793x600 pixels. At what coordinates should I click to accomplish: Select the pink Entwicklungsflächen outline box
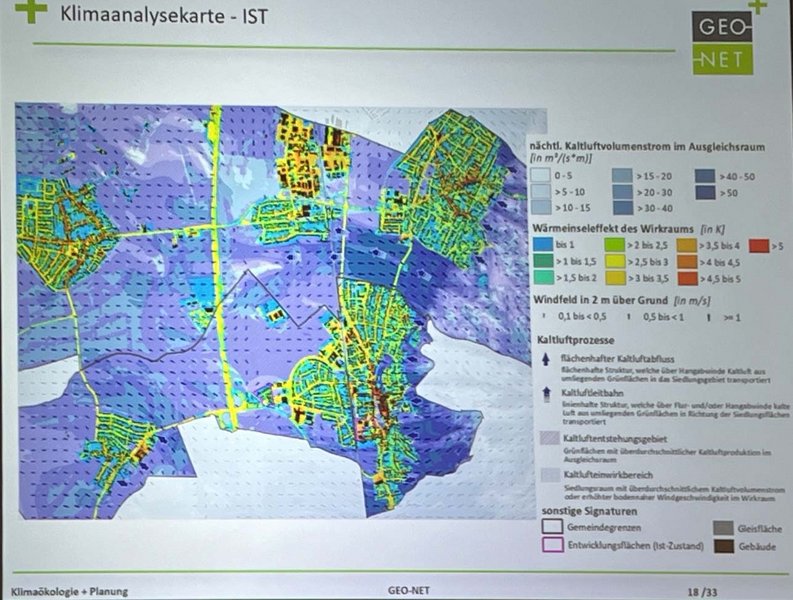coord(553,544)
